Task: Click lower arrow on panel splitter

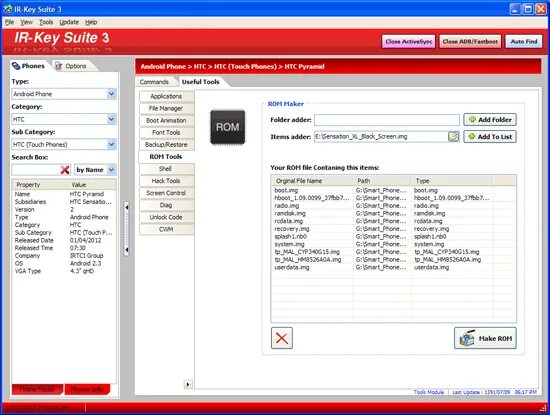Action: point(127,250)
